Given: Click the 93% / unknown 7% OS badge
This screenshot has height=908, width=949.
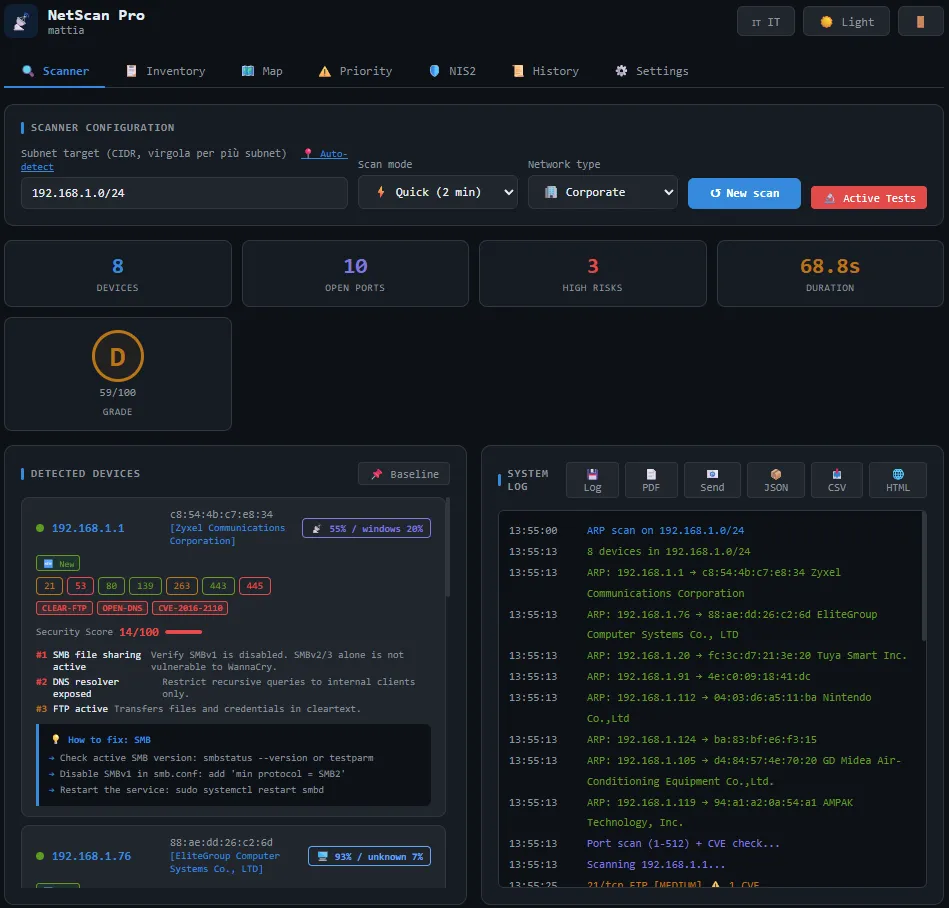Looking at the screenshot, I should (x=369, y=856).
